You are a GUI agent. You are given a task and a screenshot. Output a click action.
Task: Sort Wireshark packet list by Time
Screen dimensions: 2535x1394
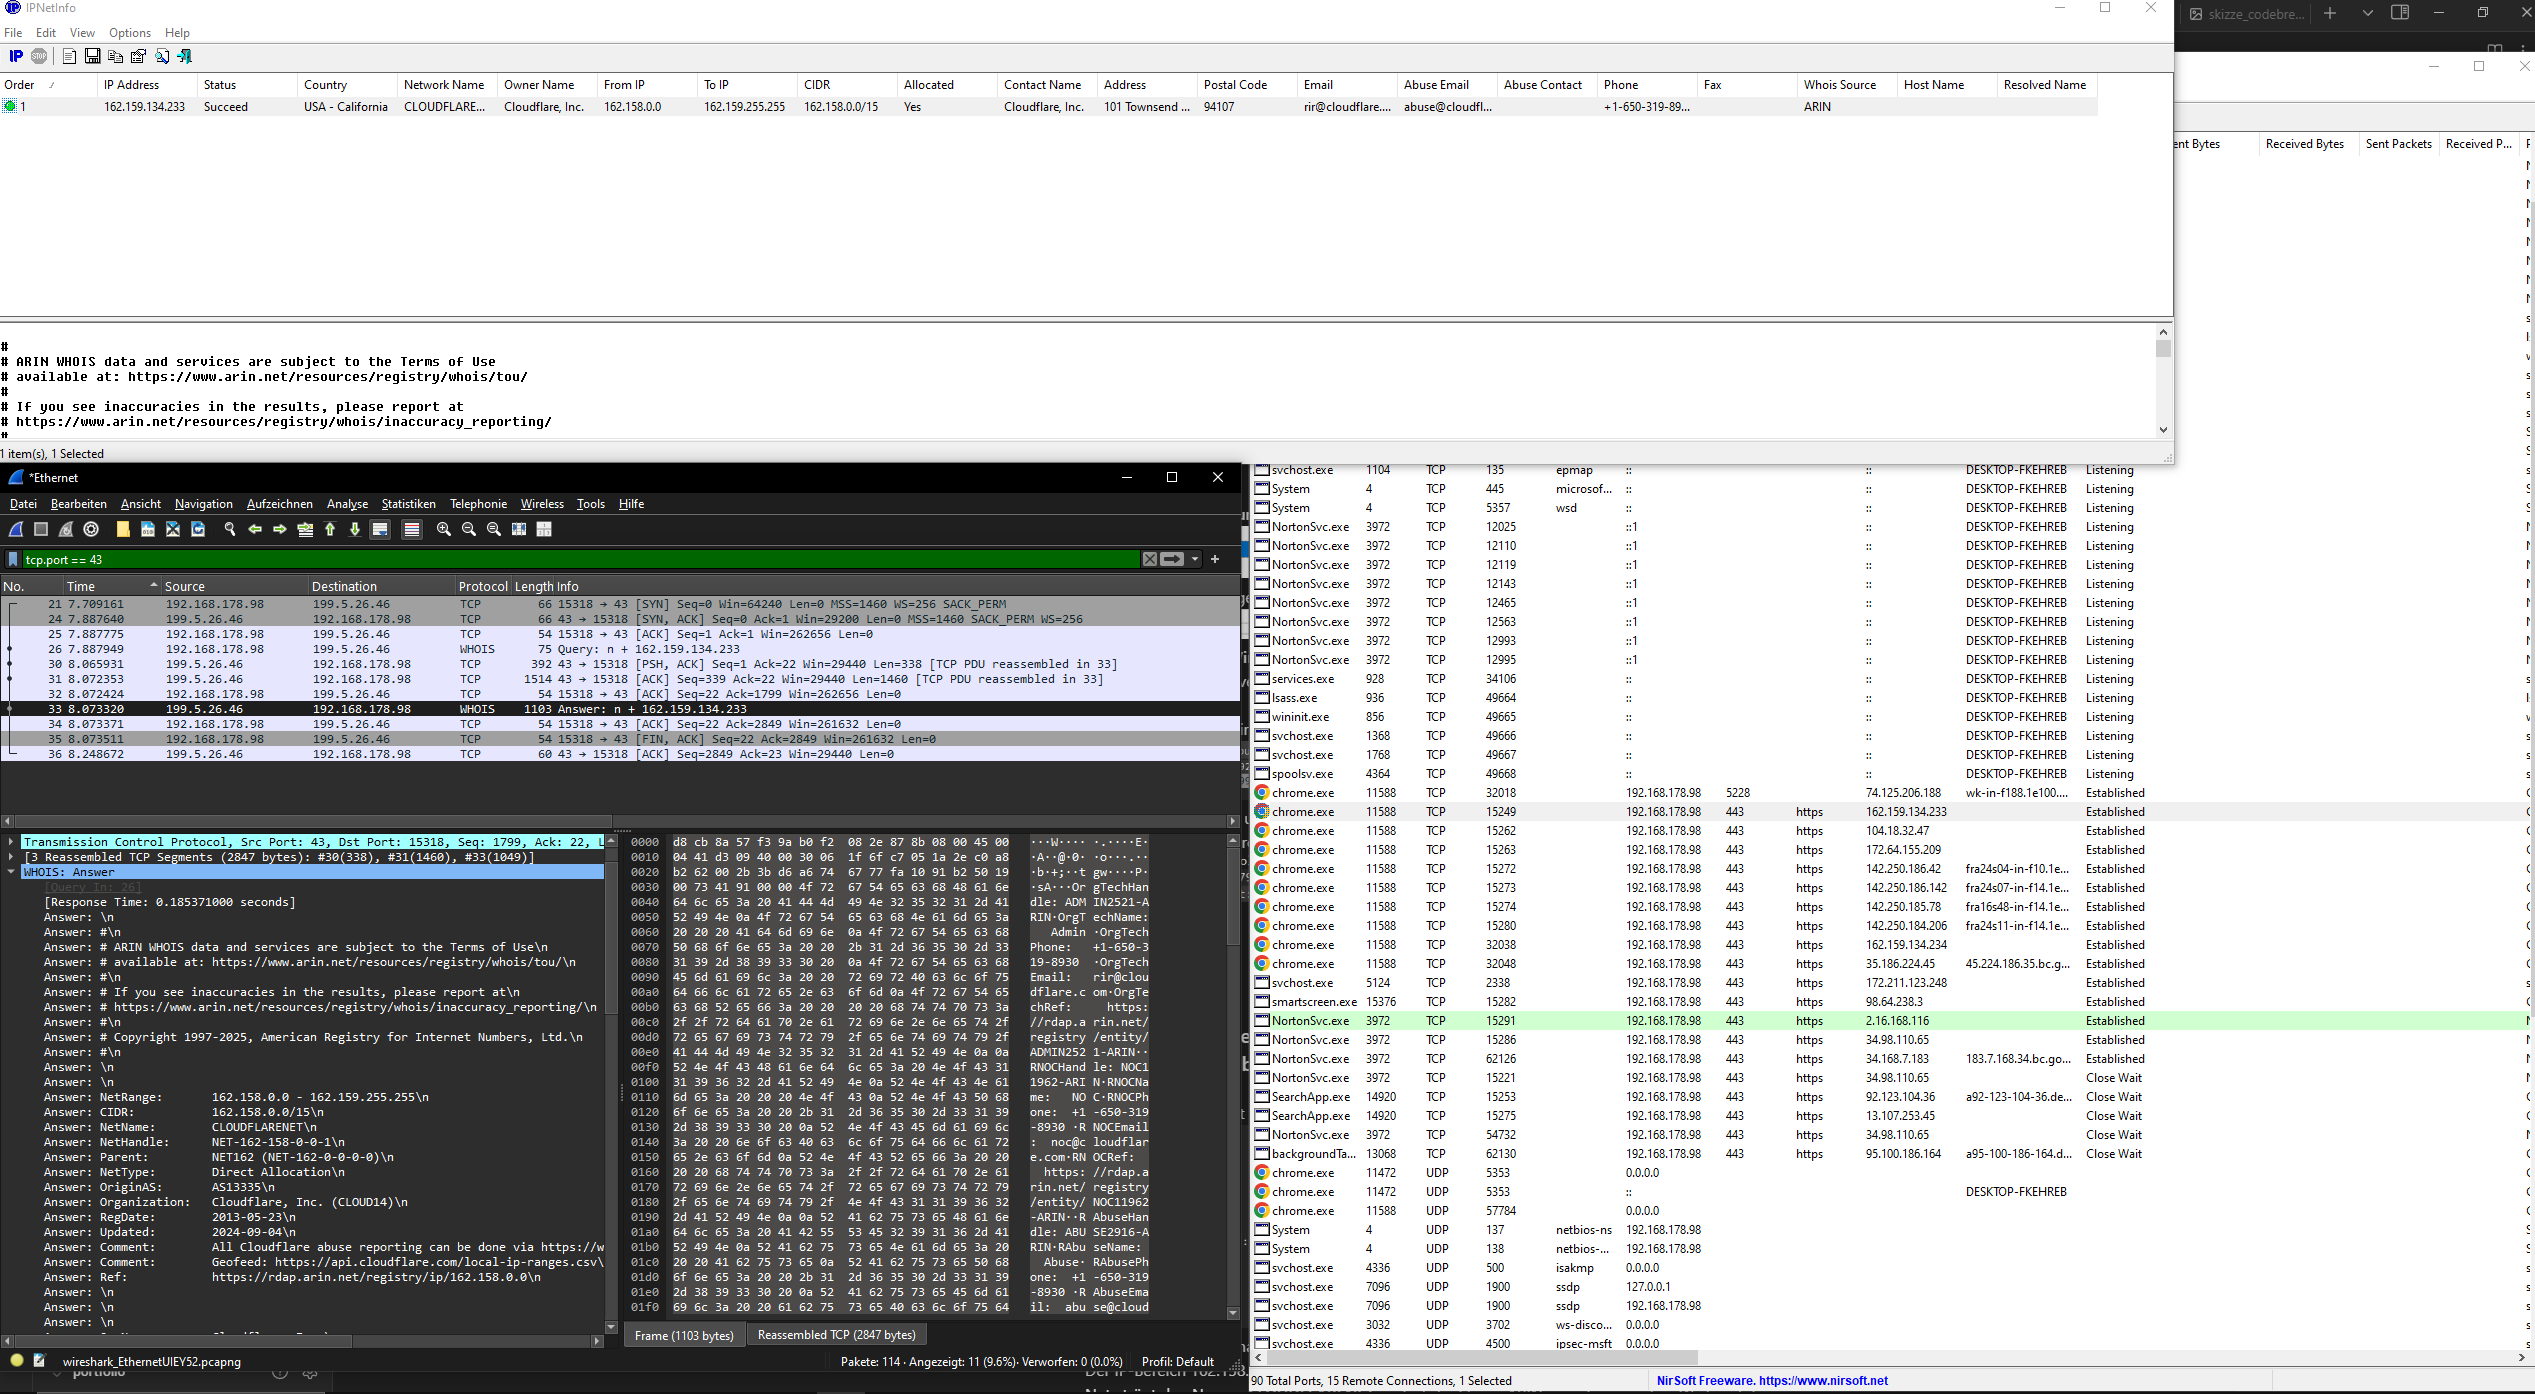coord(112,586)
